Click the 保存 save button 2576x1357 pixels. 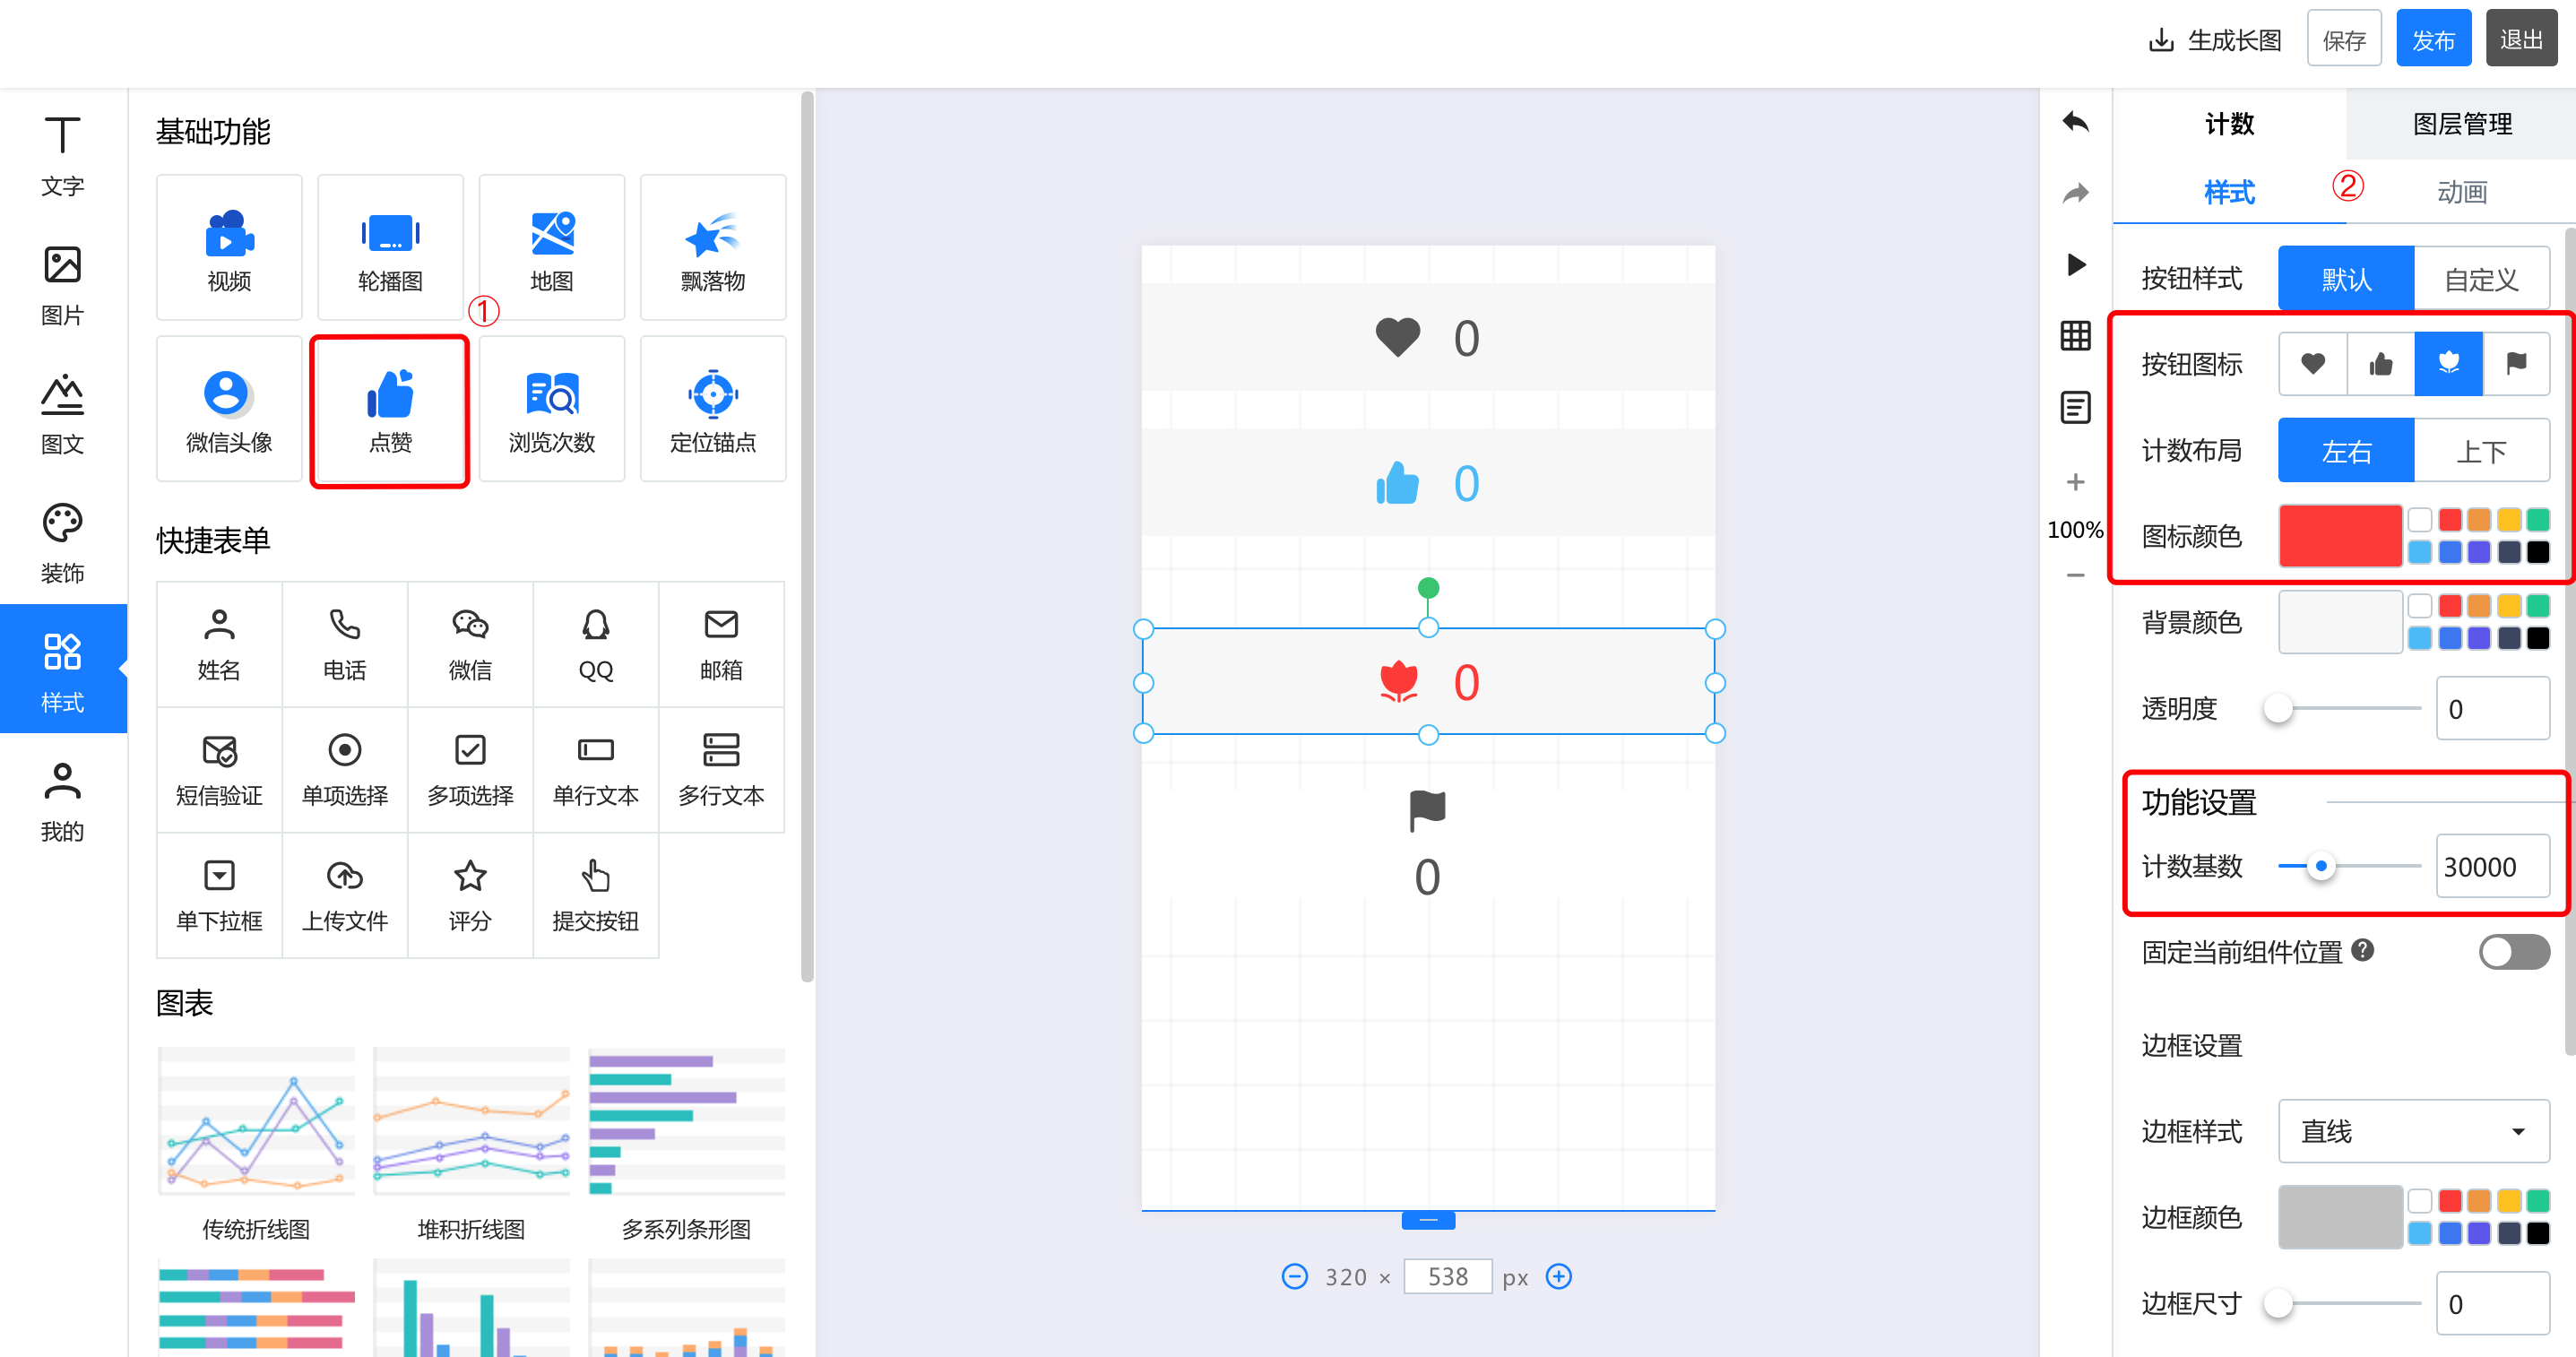(x=2343, y=40)
